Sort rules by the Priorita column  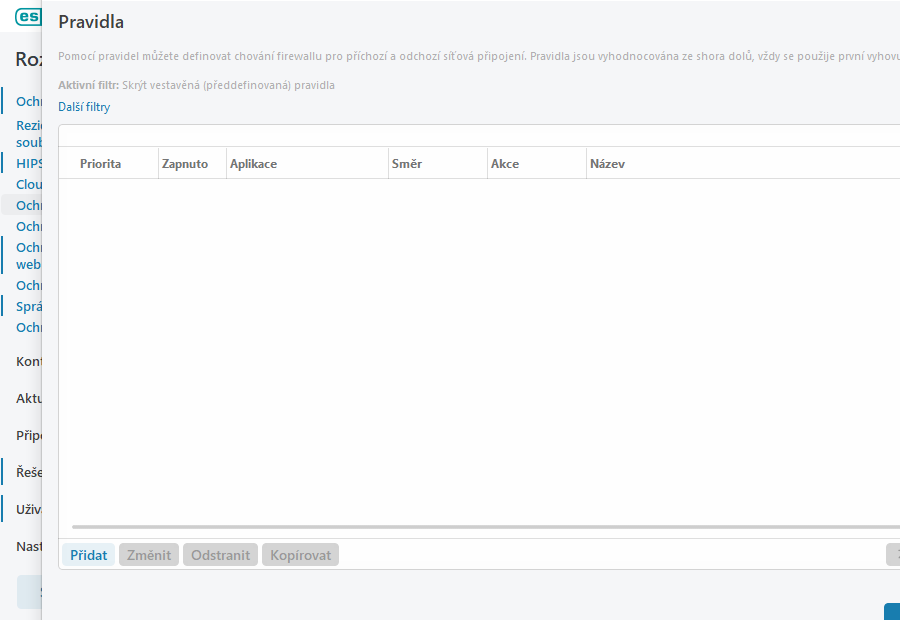[x=103, y=162]
